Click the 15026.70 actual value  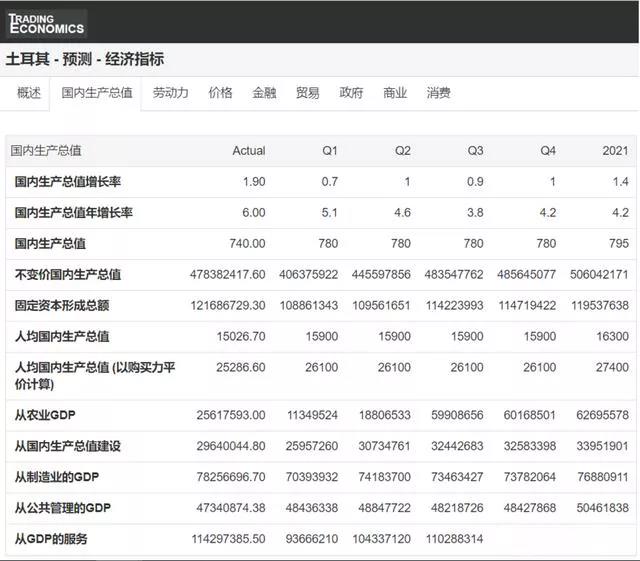click(241, 336)
